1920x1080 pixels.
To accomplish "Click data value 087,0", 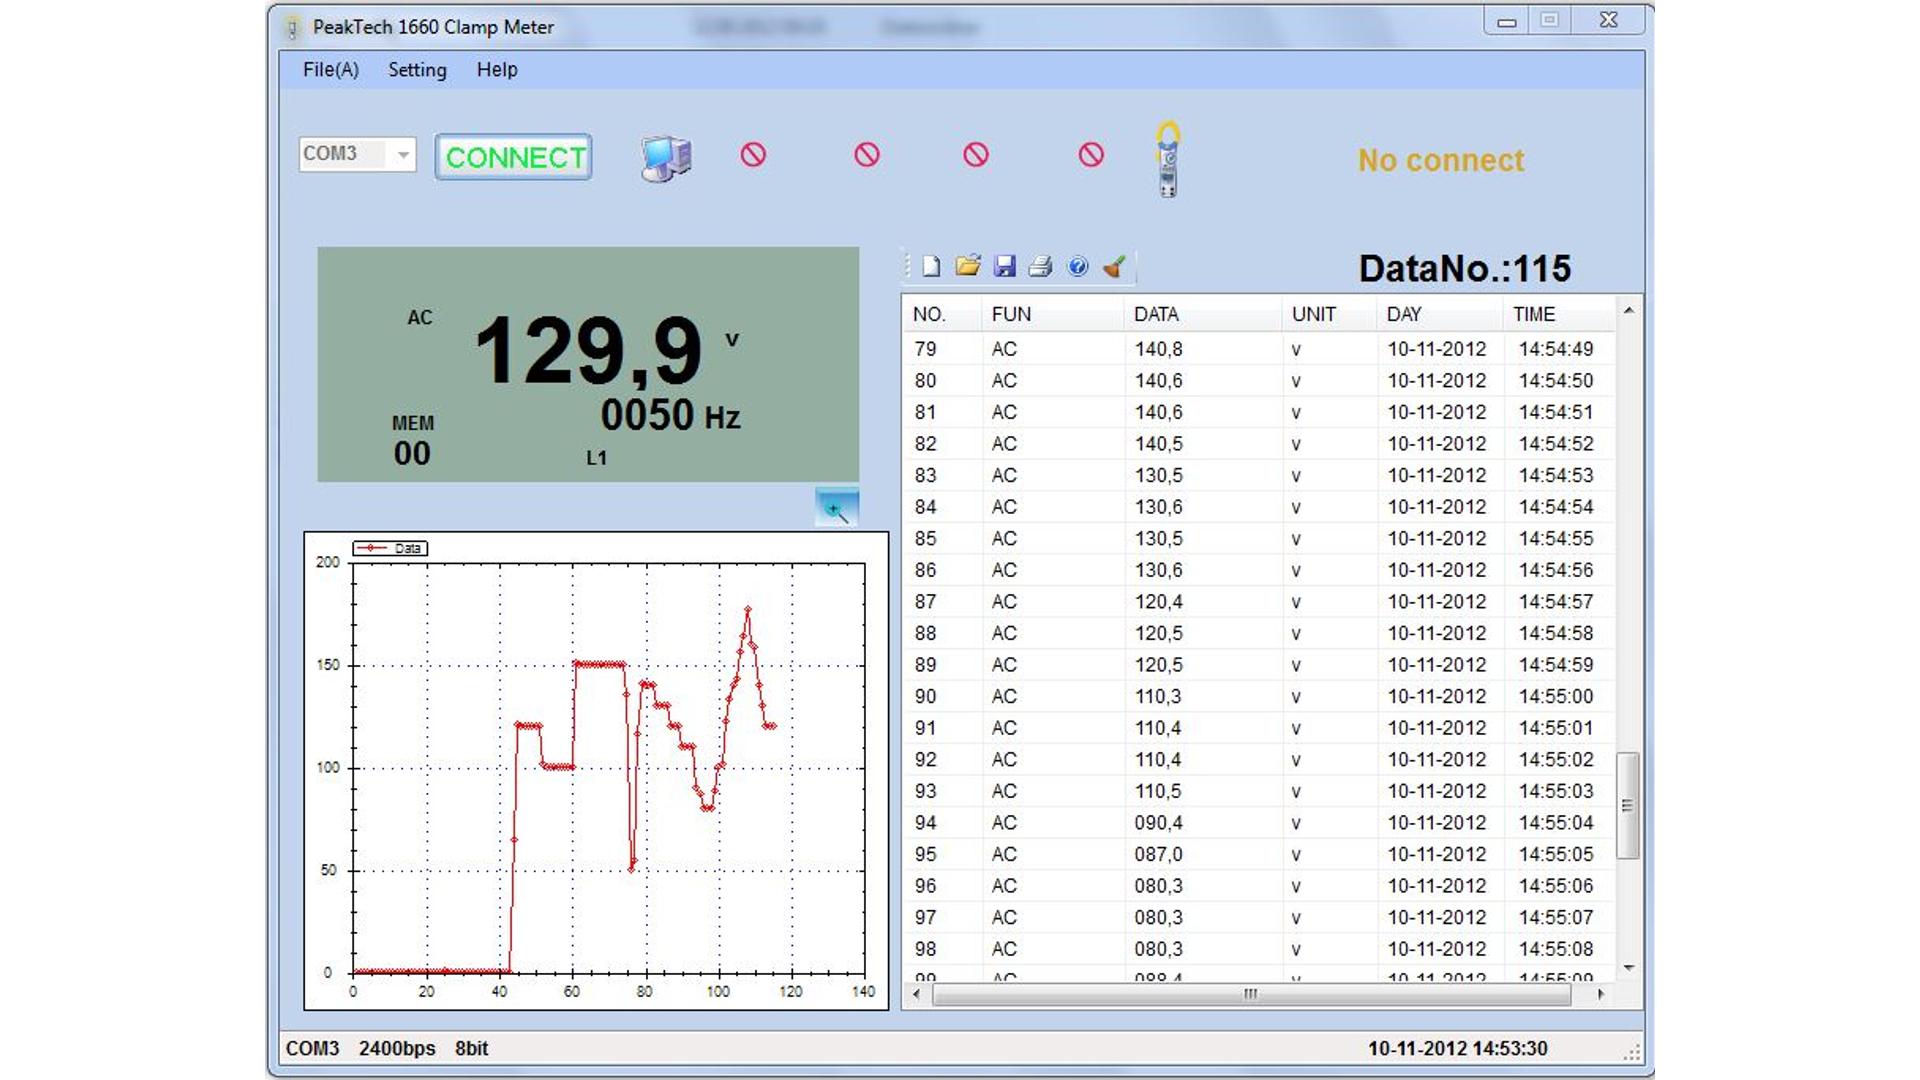I will point(1158,855).
